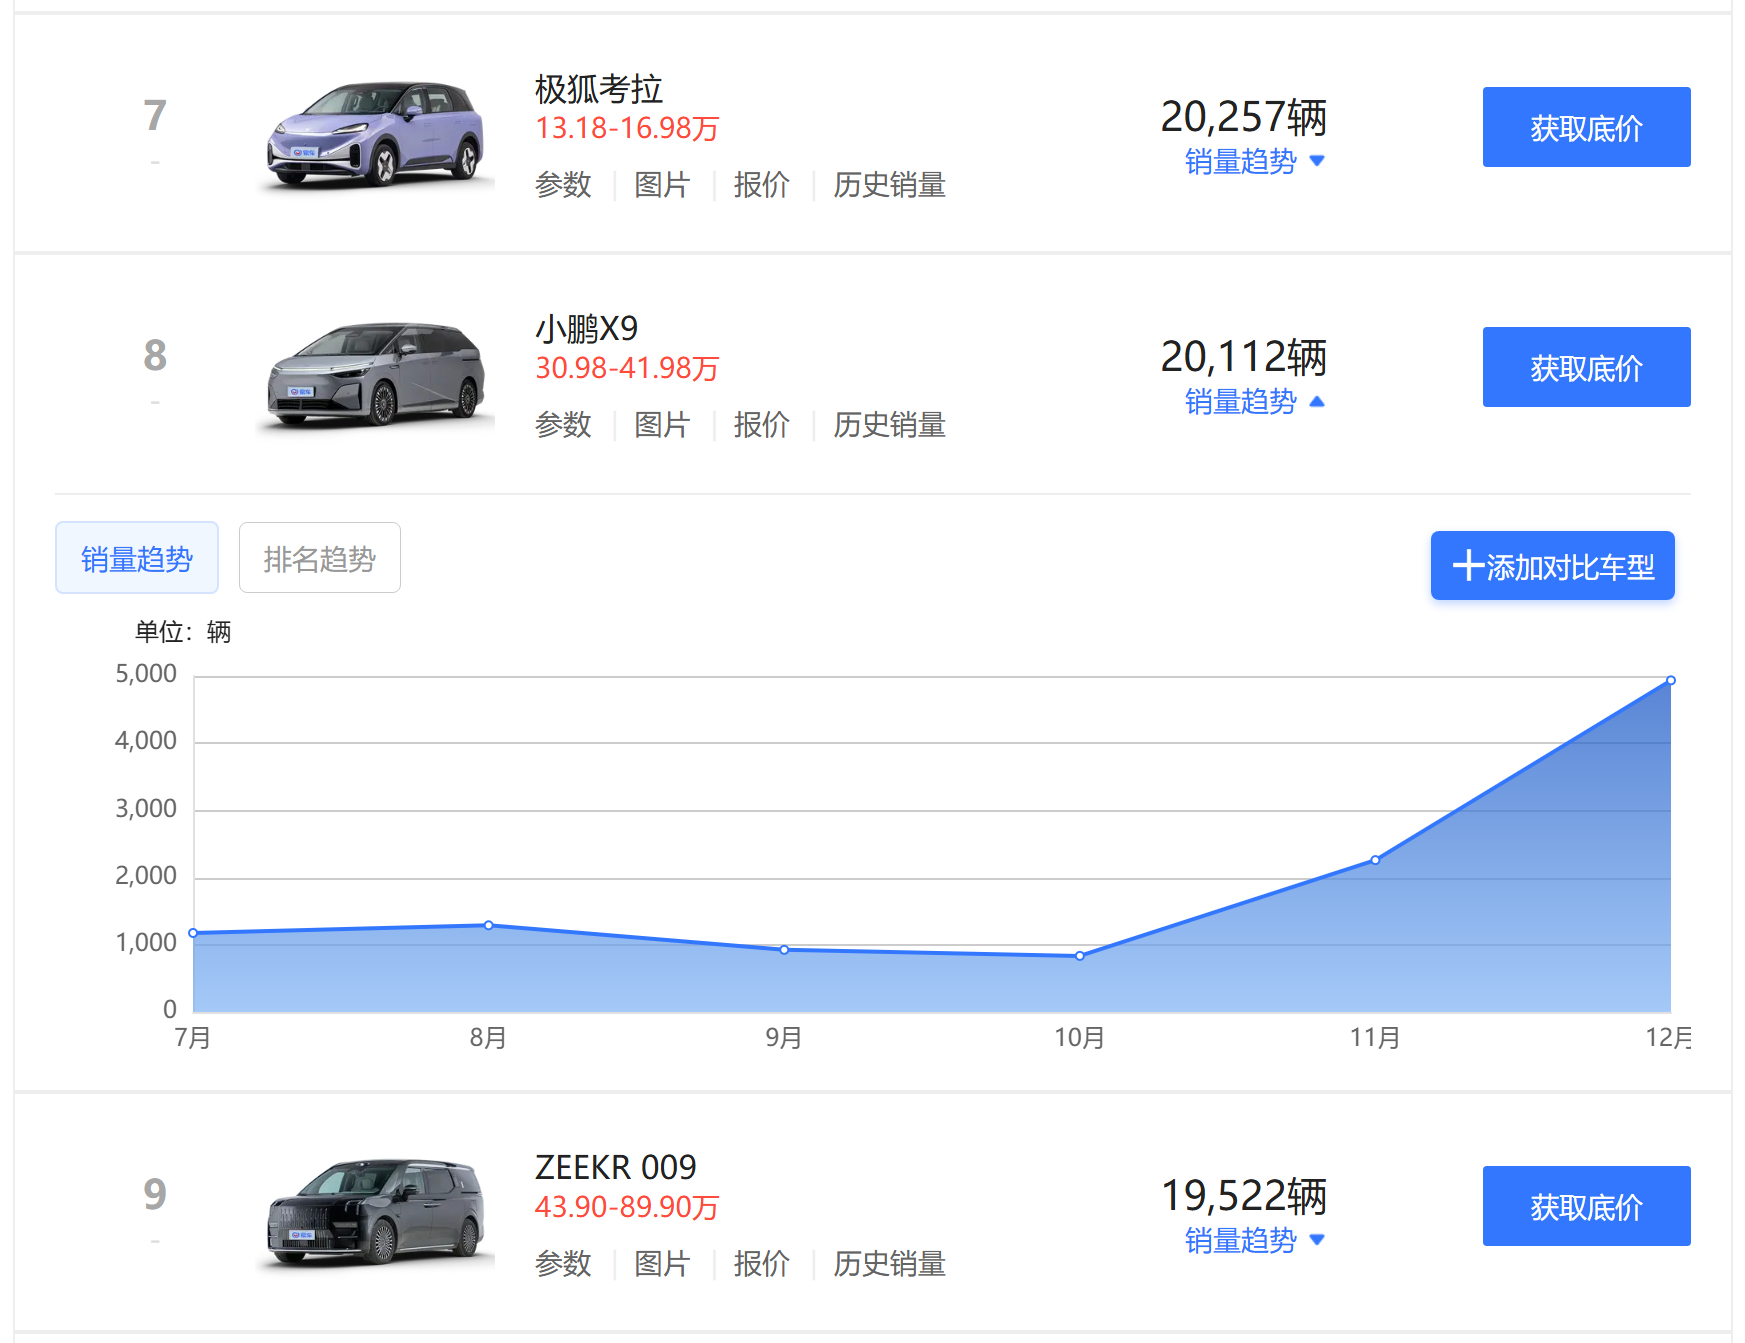This screenshot has height=1343, width=1745.
Task: Open the ZEEKR 009 car thumbnail image
Action: point(376,1213)
